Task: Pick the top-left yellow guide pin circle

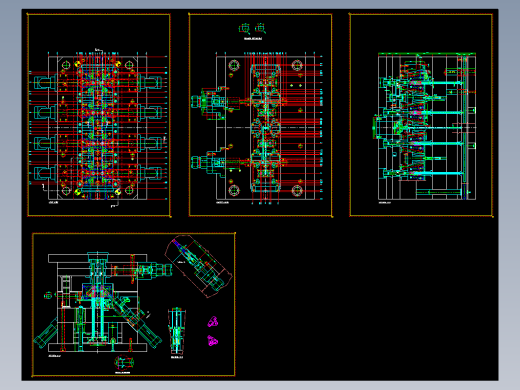Action: [x=78, y=64]
